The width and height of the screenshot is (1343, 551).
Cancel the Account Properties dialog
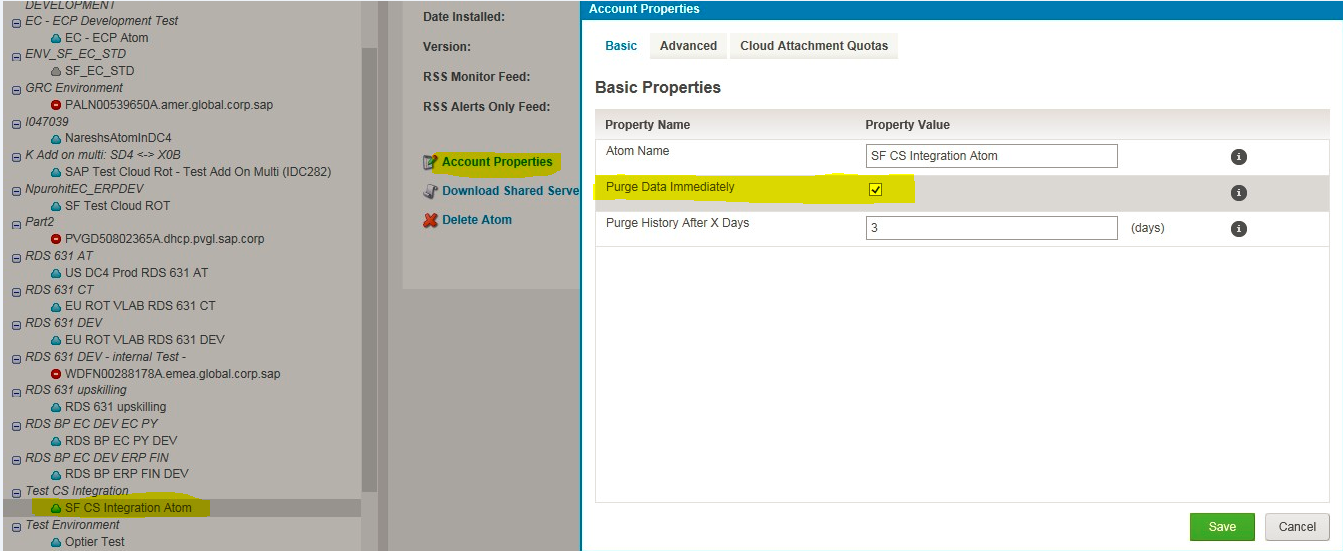click(1297, 527)
